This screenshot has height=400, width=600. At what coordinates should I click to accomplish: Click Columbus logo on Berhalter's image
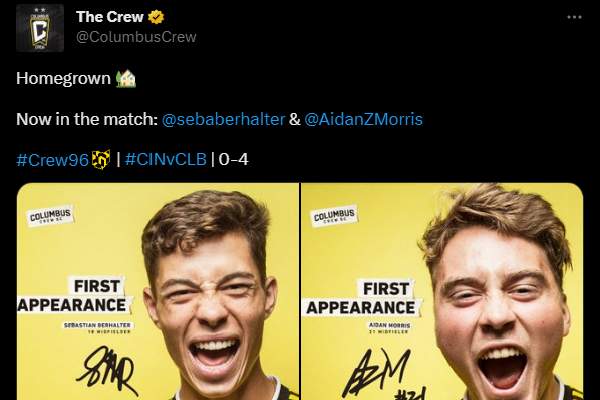52,217
